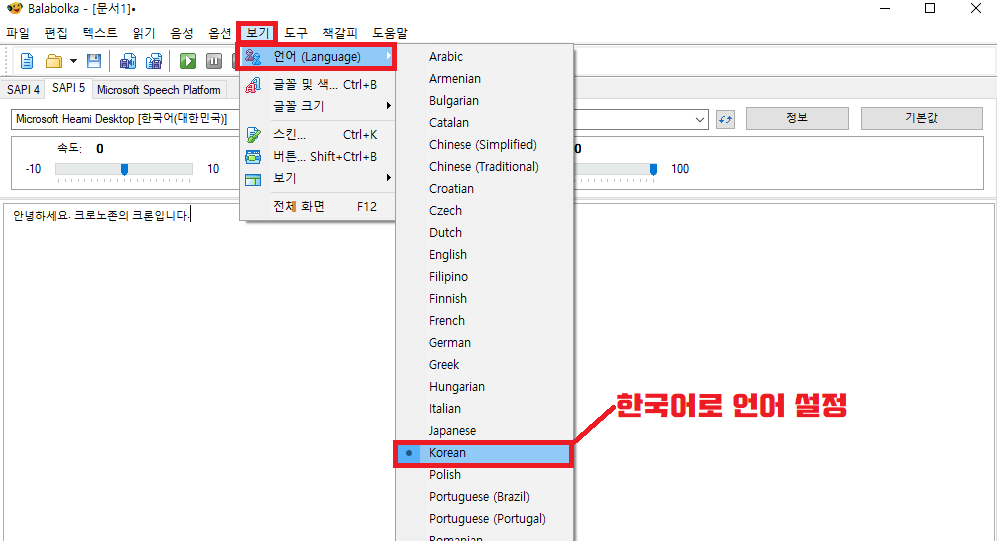The image size is (997, 541).
Task: Choose Filipino from language list
Action: (483, 277)
